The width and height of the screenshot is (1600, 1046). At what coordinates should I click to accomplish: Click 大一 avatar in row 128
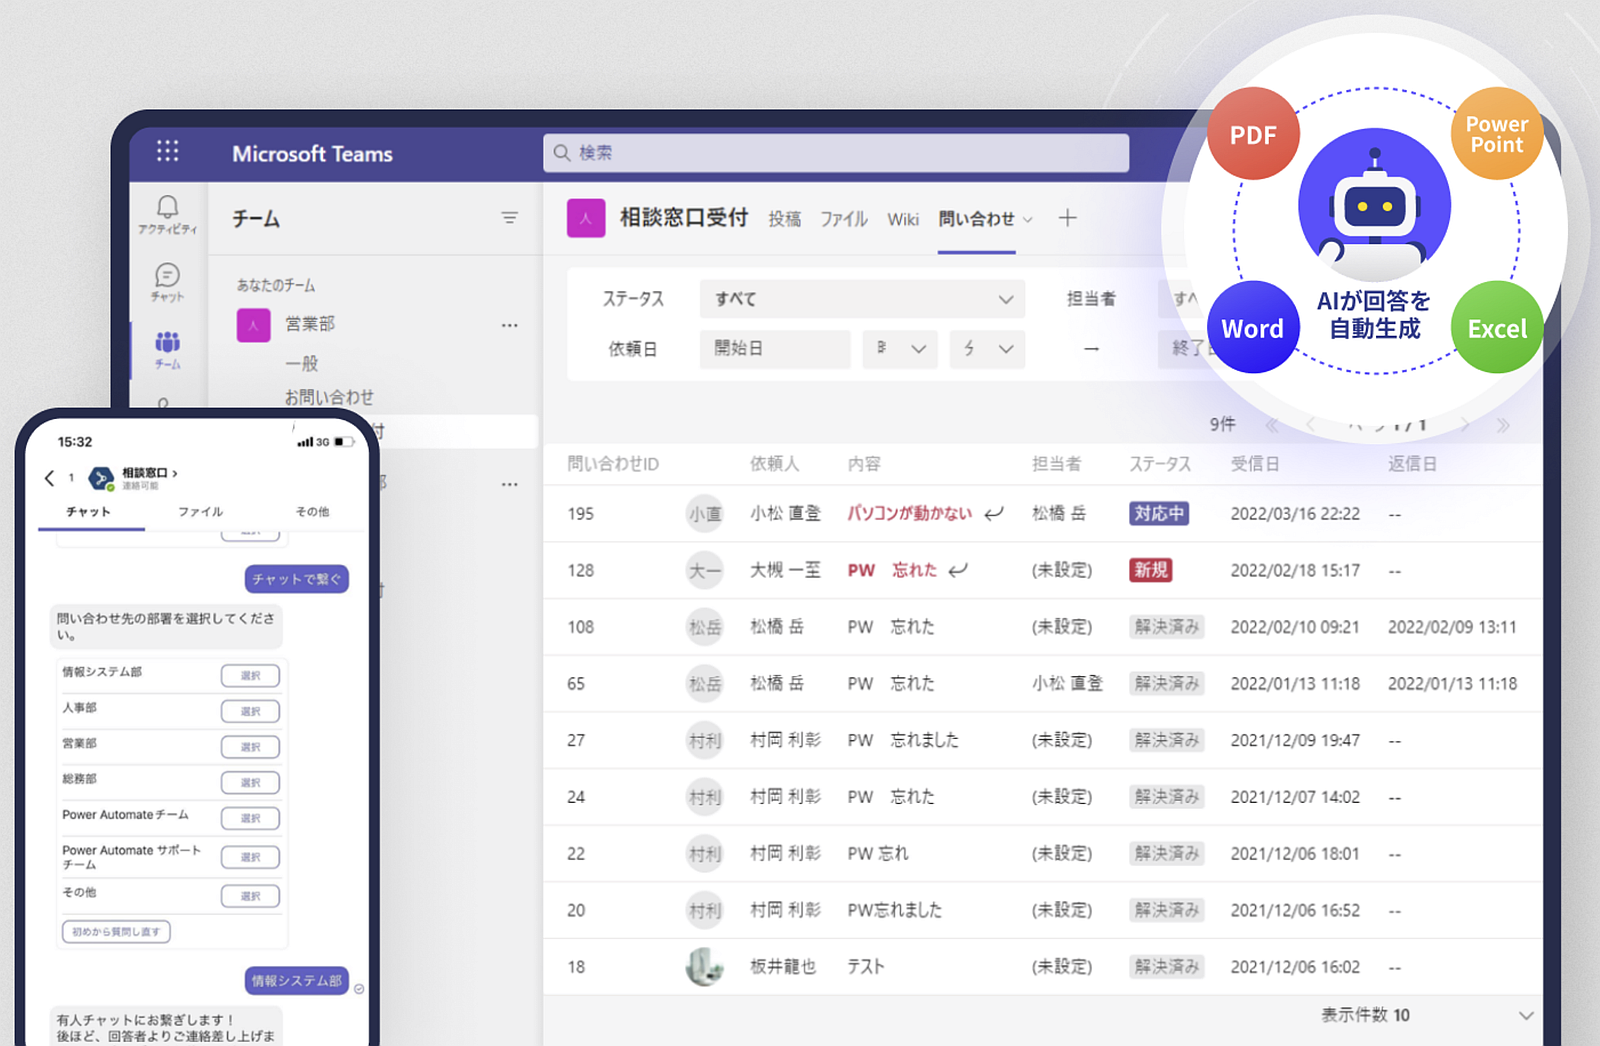coord(705,571)
